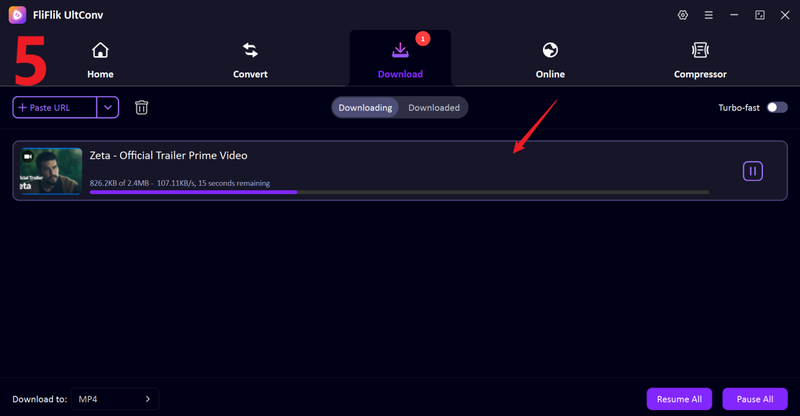Viewport: 800px width, 416px height.
Task: Open the MP4 format dropdown
Action: 115,399
